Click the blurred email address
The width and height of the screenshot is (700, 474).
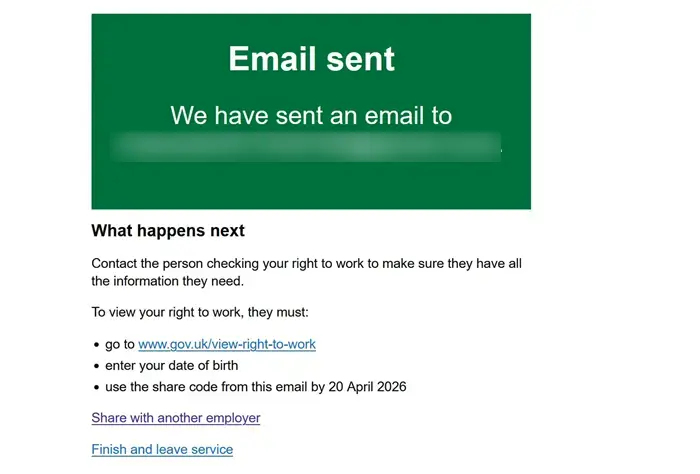point(306,147)
